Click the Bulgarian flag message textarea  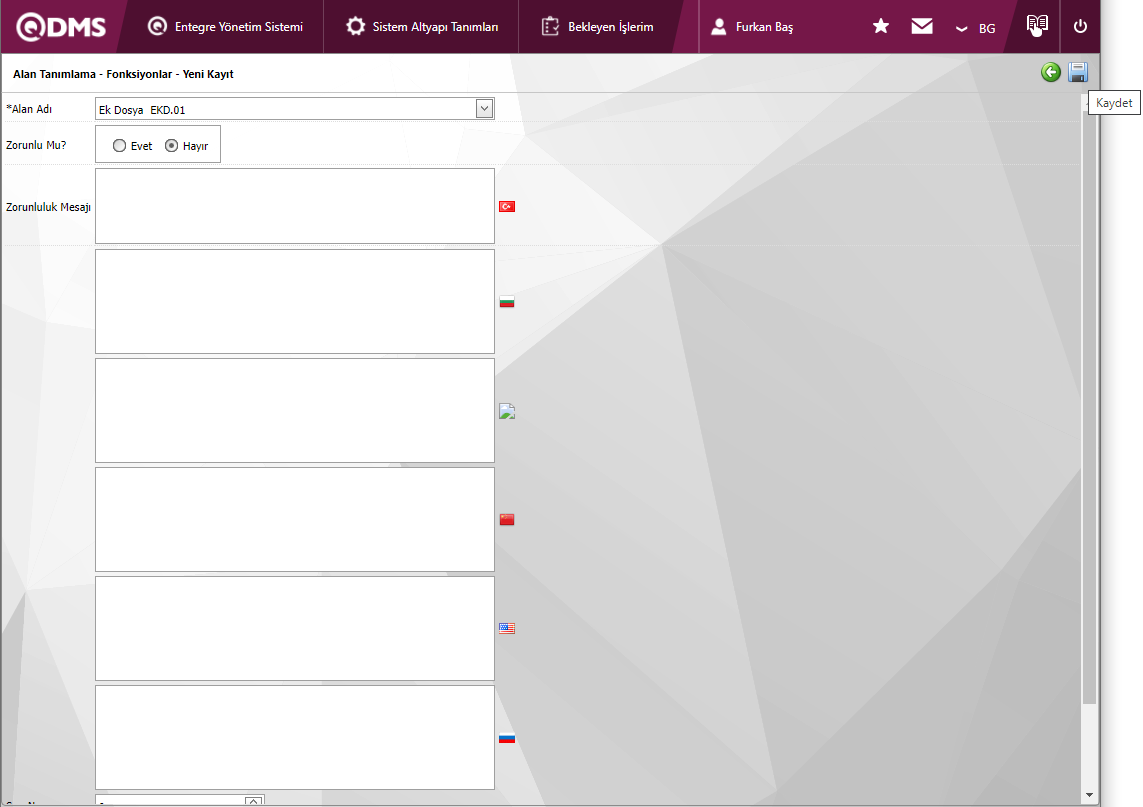point(294,302)
